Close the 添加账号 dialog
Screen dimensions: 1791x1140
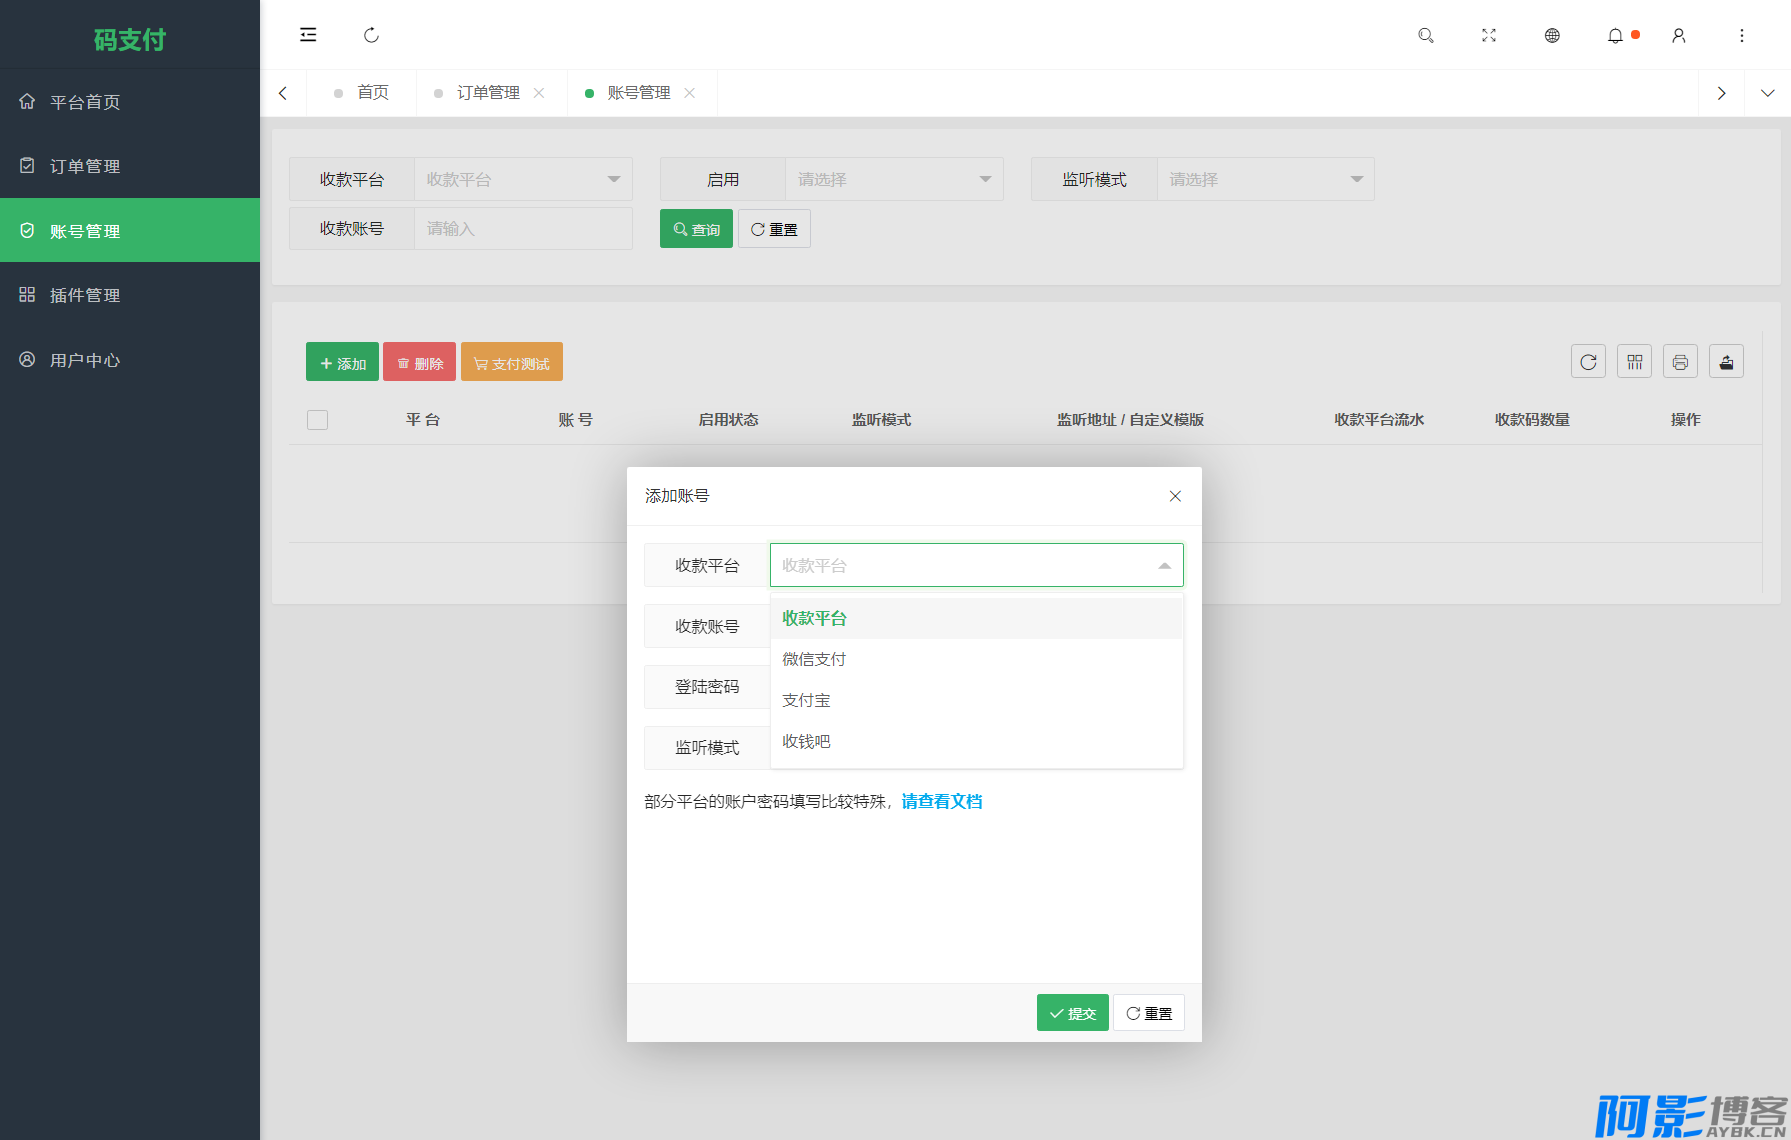click(1175, 496)
